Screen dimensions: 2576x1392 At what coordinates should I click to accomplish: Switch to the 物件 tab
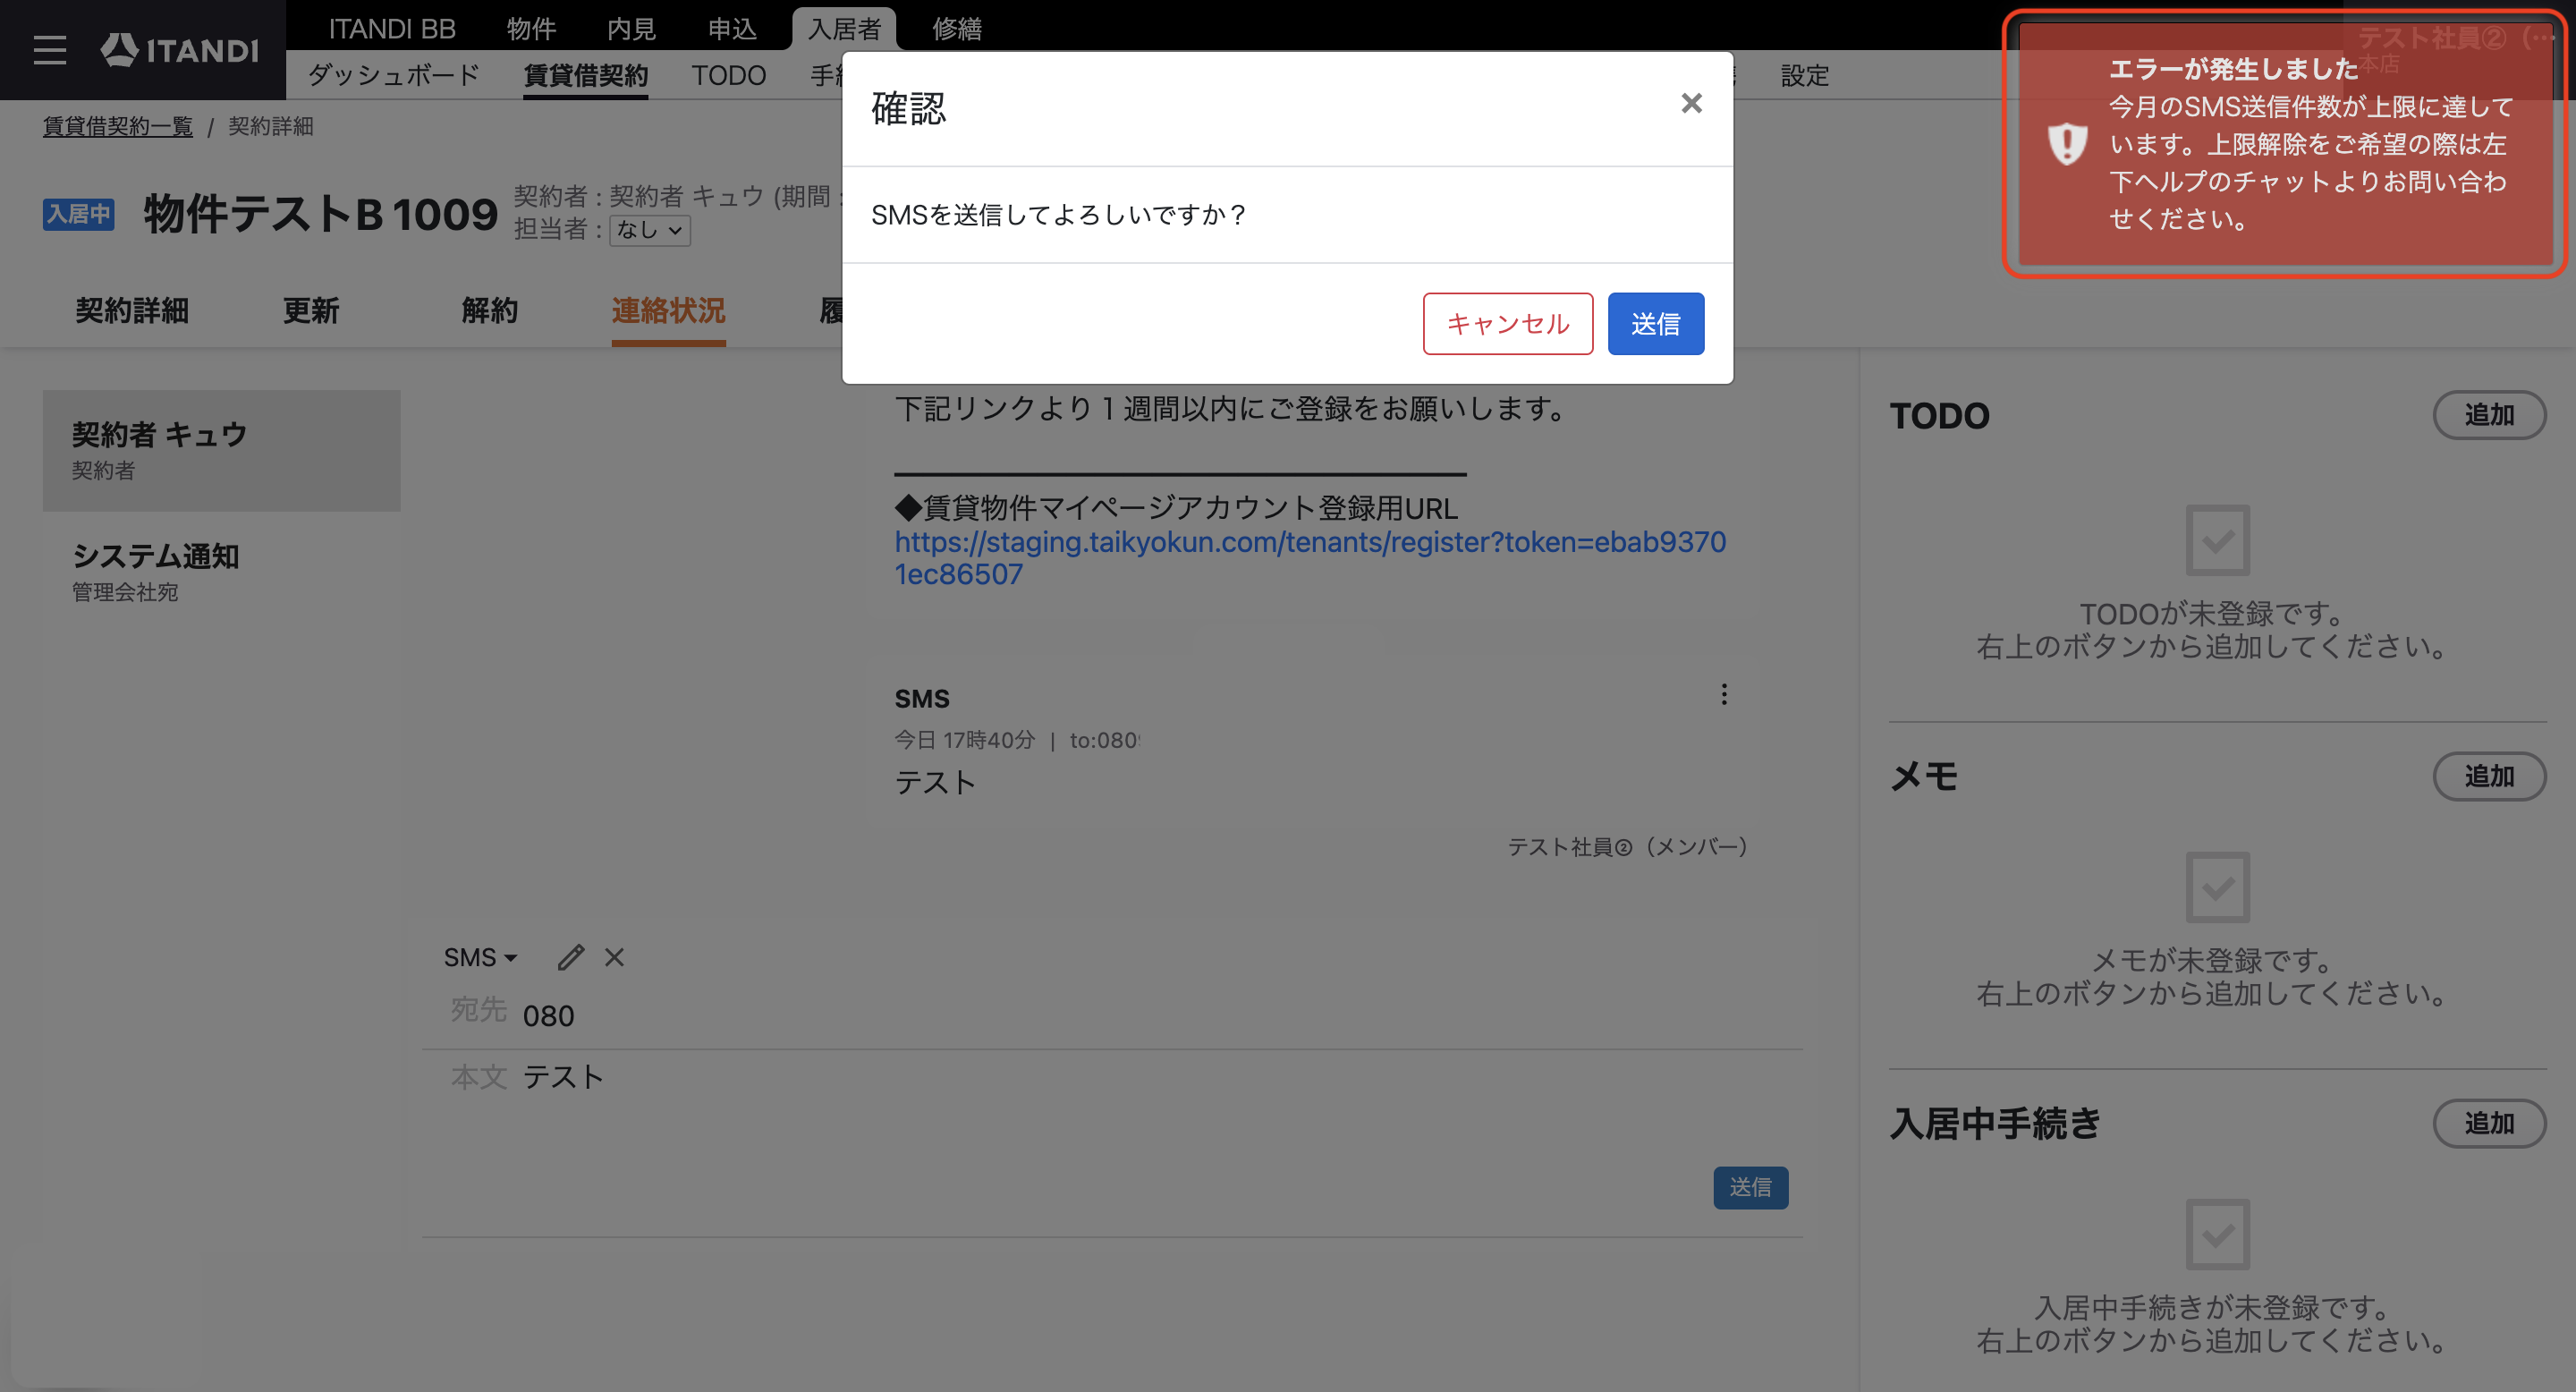click(x=531, y=29)
